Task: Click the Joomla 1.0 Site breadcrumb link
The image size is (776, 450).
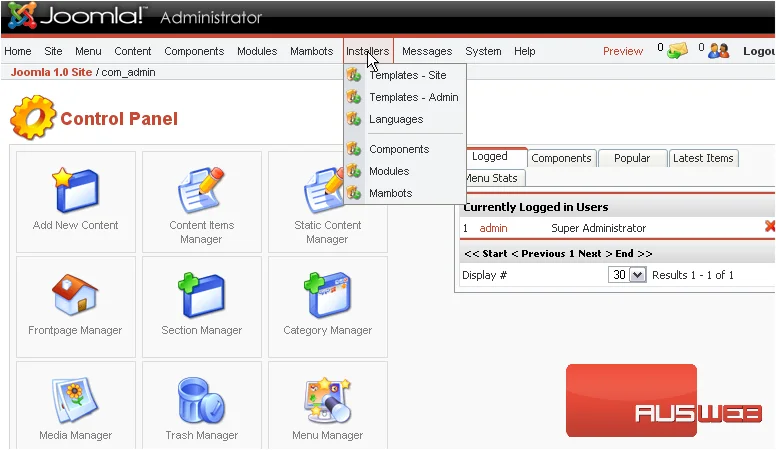Action: coord(51,72)
